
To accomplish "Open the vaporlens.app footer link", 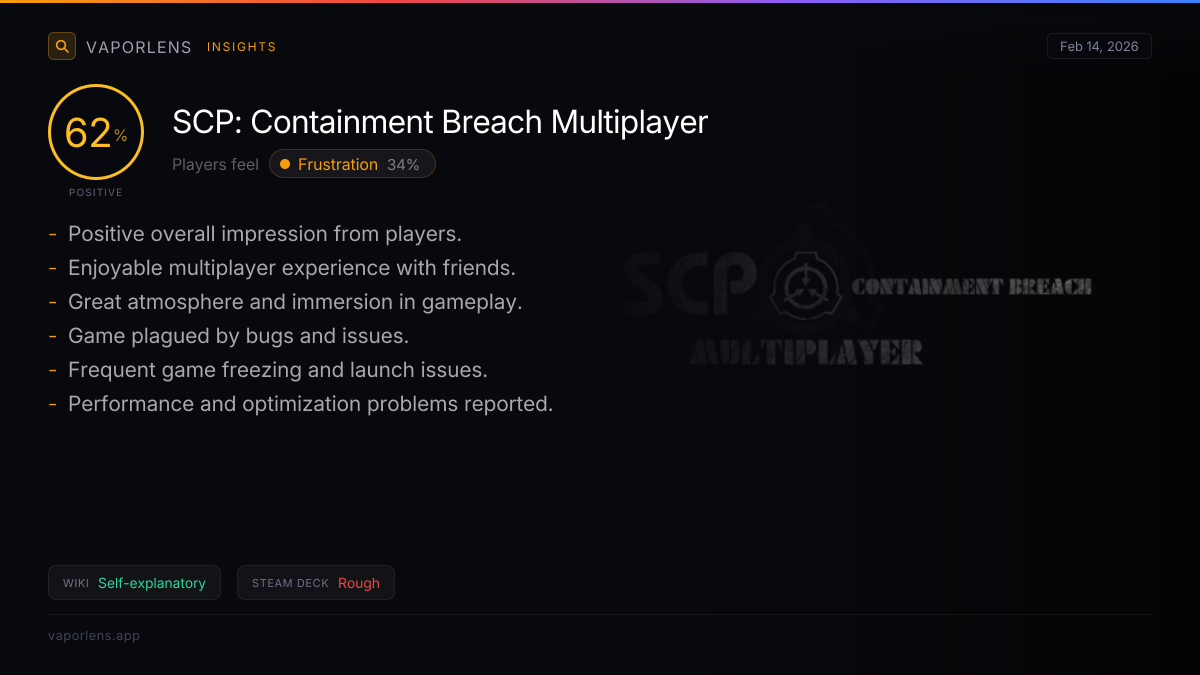I will click(94, 636).
